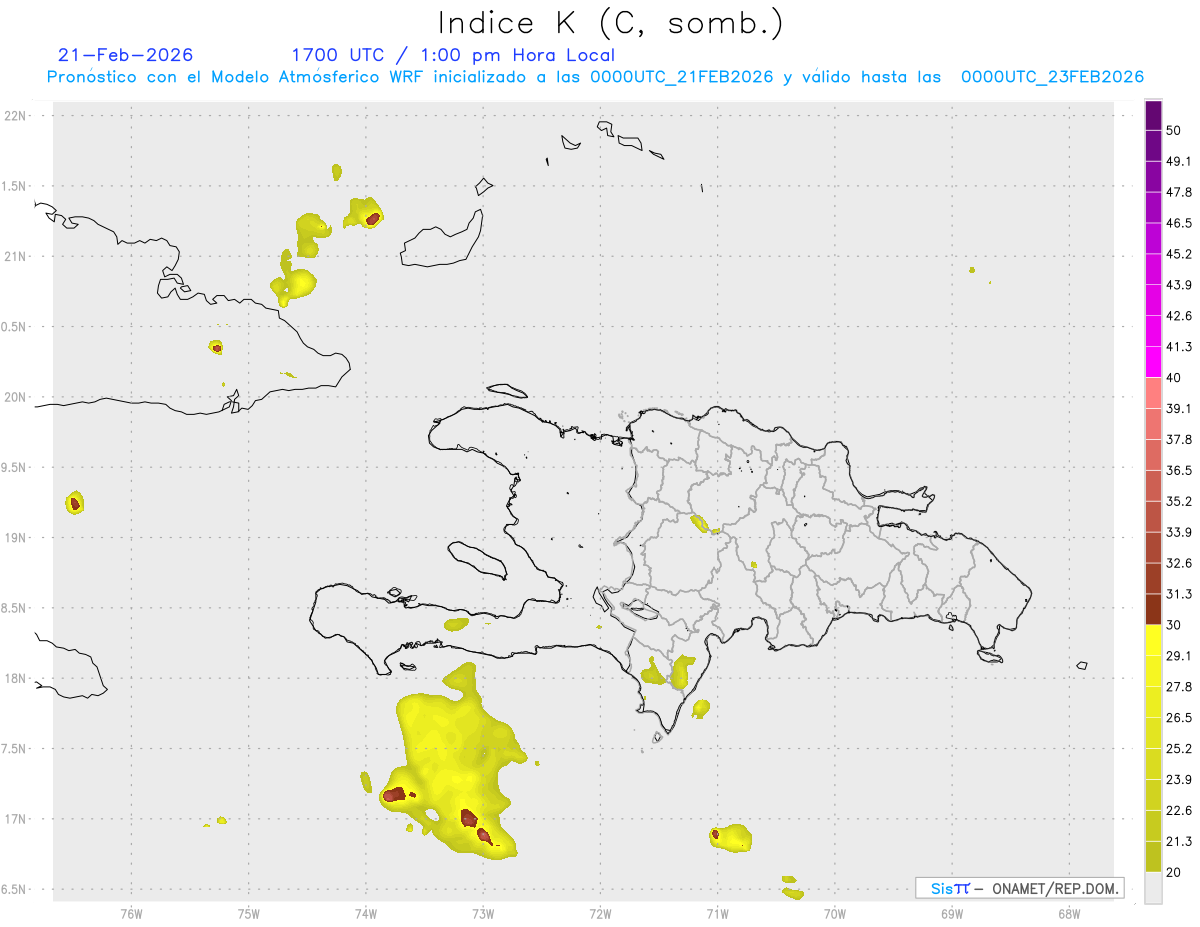Click the 'Sisπ – ONAMET/REP.DOM.' credit box
This screenshot has width=1200, height=927.
click(x=1019, y=888)
